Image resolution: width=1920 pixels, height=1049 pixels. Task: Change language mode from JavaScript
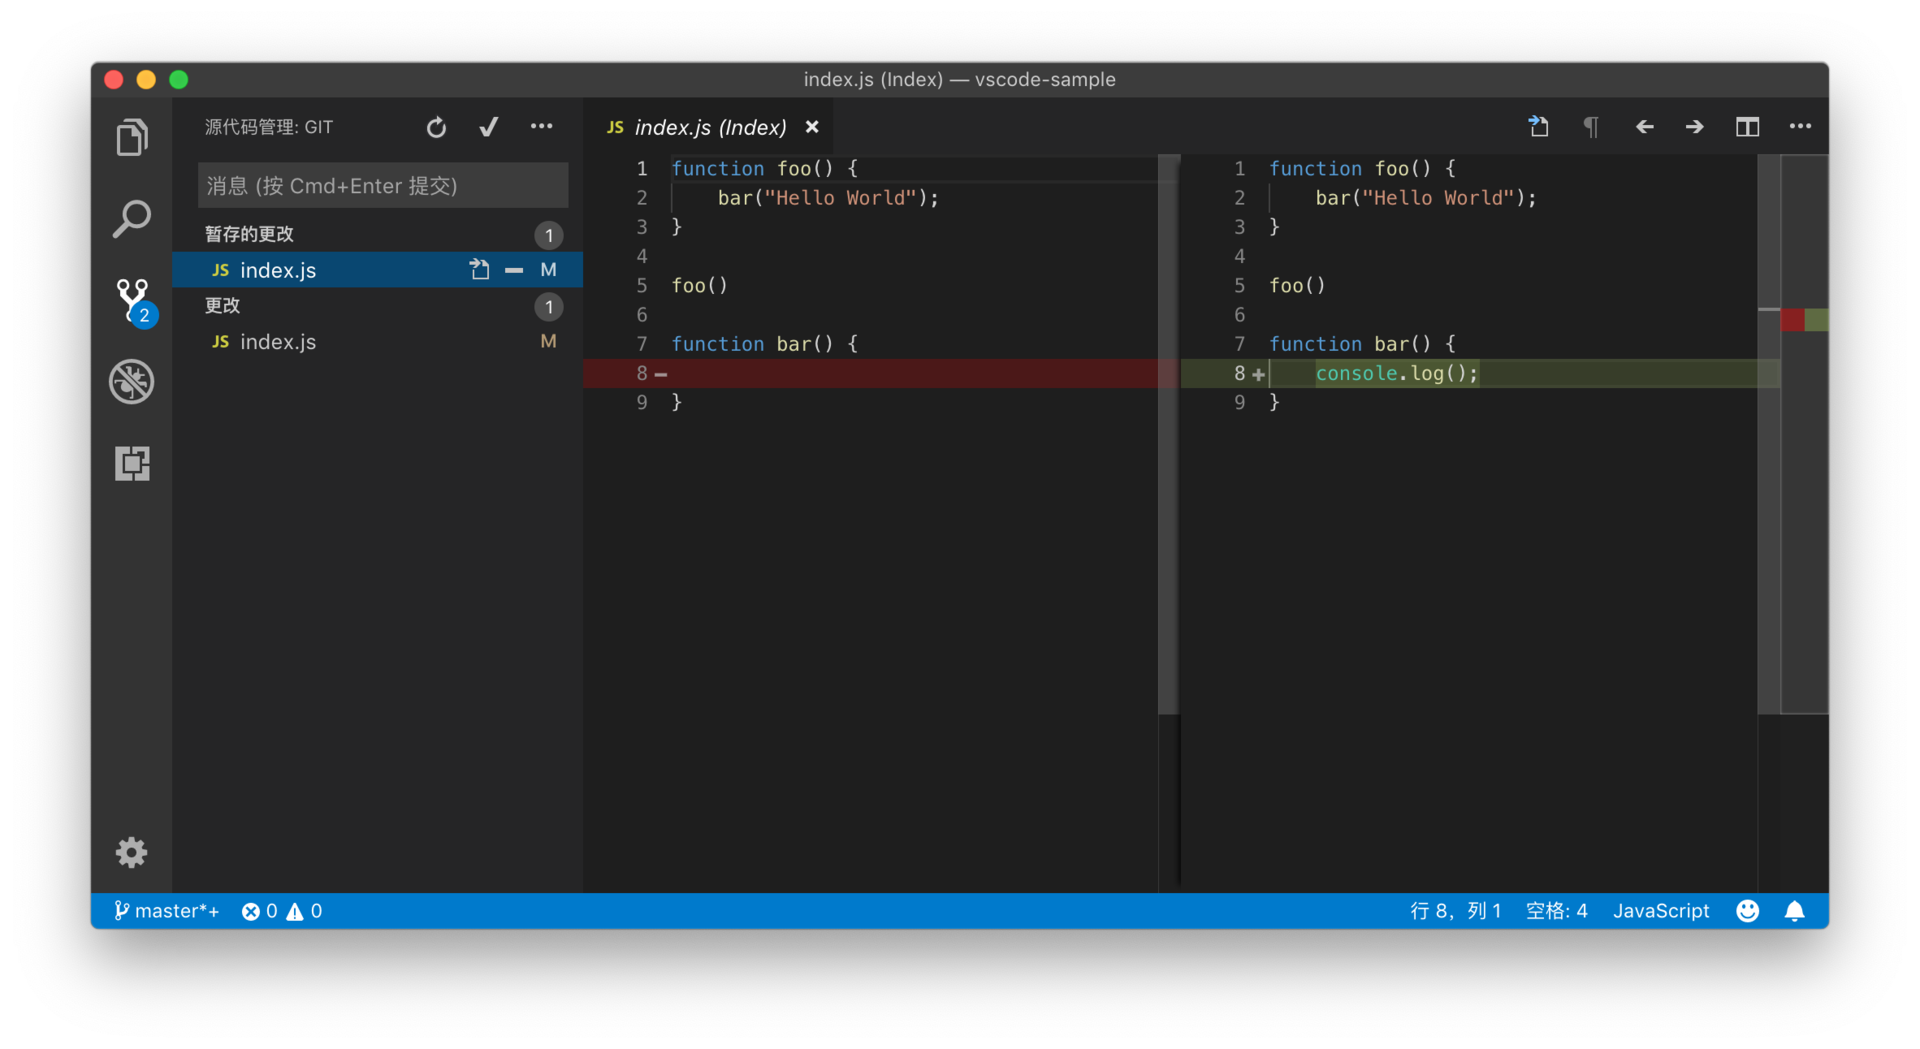(x=1661, y=911)
